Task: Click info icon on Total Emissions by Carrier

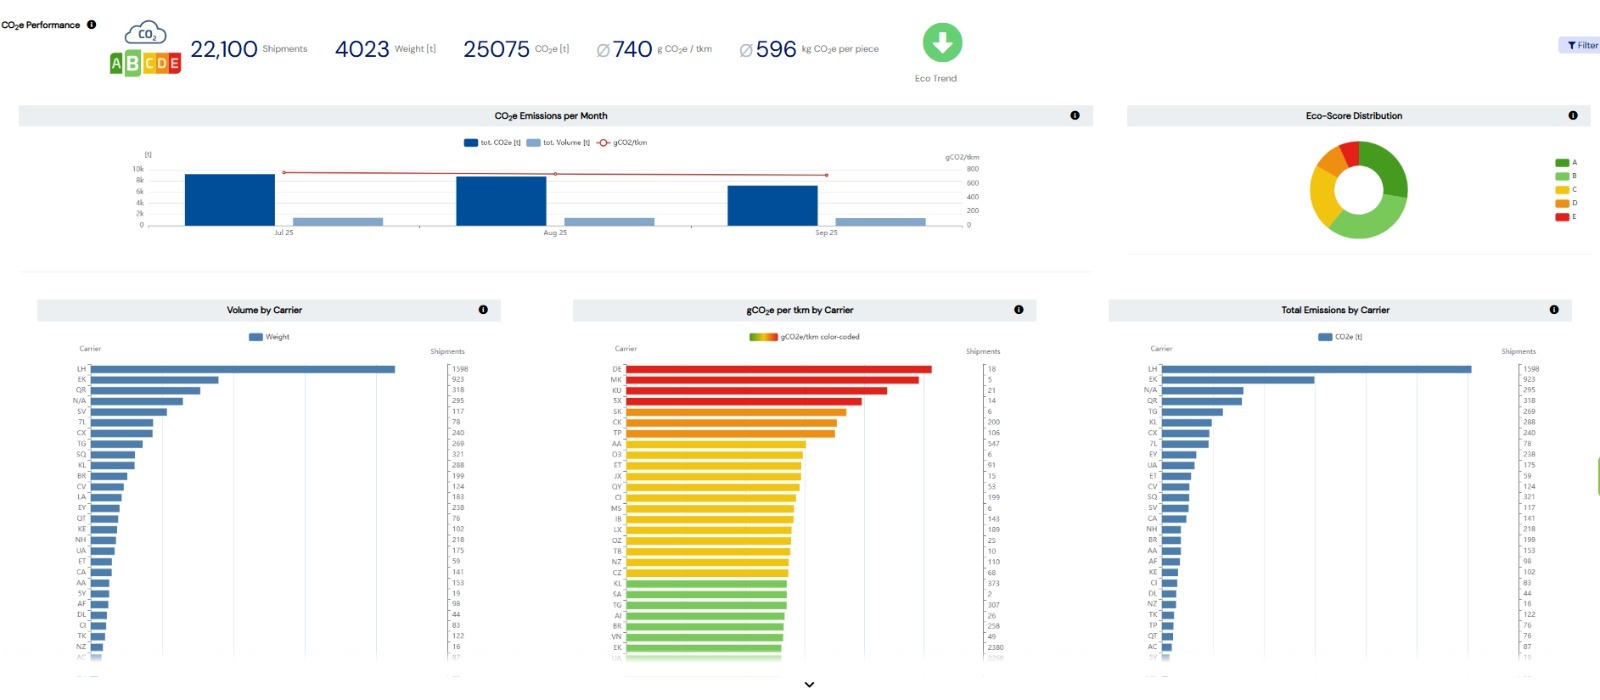Action: pos(1554,310)
